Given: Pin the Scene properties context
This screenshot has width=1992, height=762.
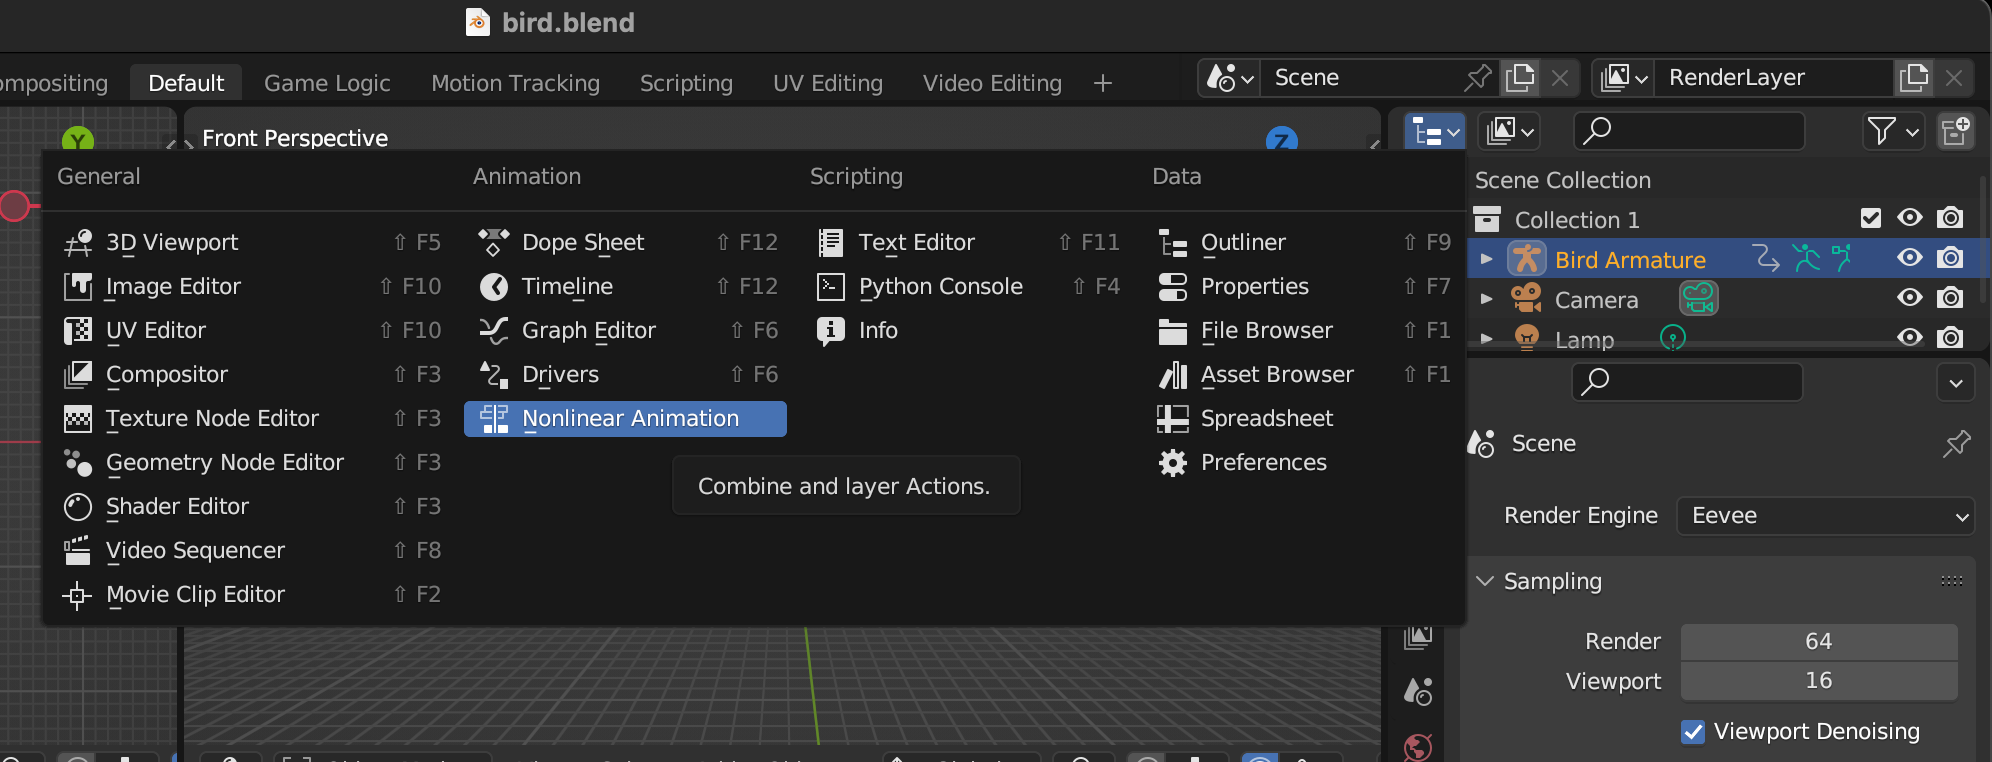Looking at the screenshot, I should pyautogui.click(x=1956, y=444).
